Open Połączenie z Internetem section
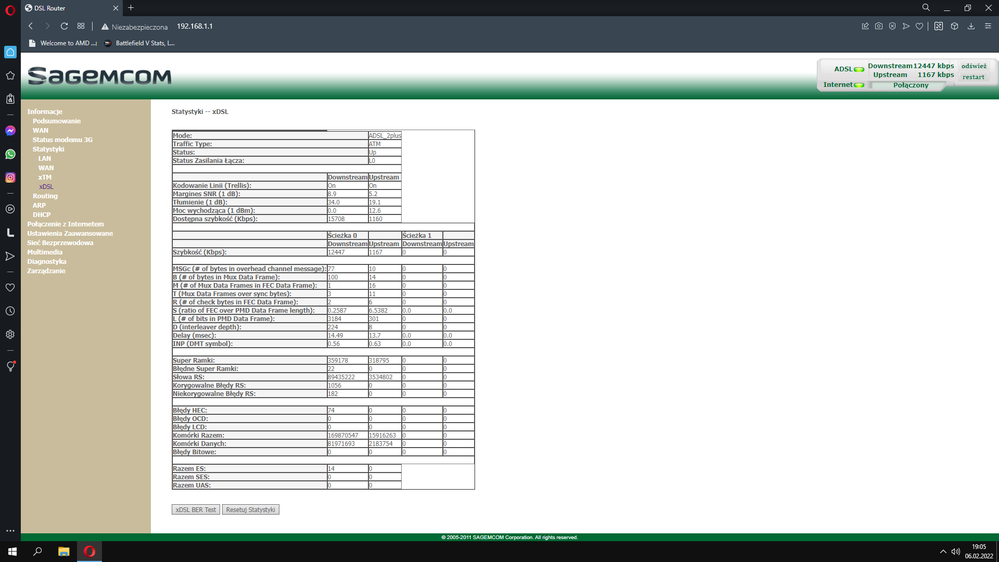 click(65, 224)
